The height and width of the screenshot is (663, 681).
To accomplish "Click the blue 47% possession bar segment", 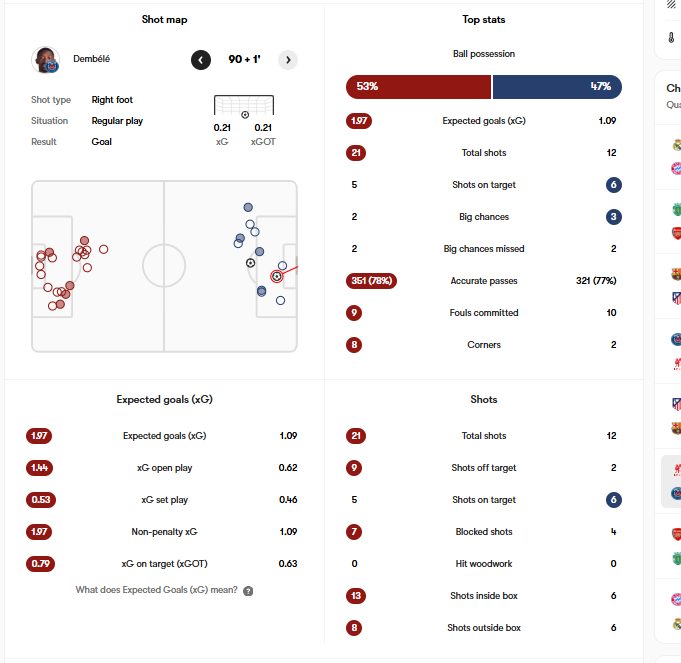I will click(557, 87).
